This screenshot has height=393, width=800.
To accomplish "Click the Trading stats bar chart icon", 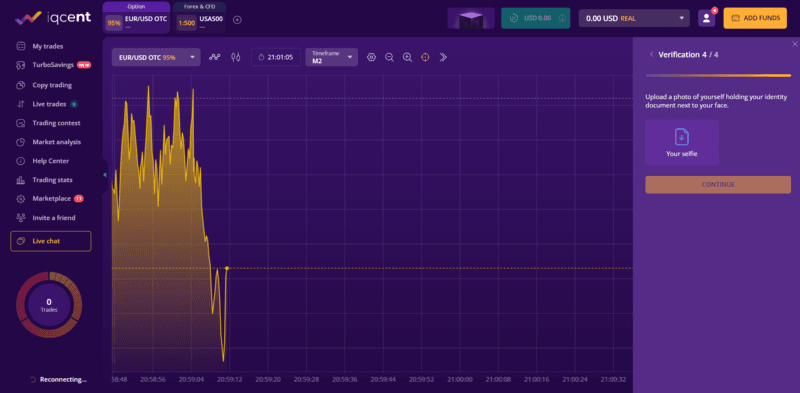I will coord(21,180).
